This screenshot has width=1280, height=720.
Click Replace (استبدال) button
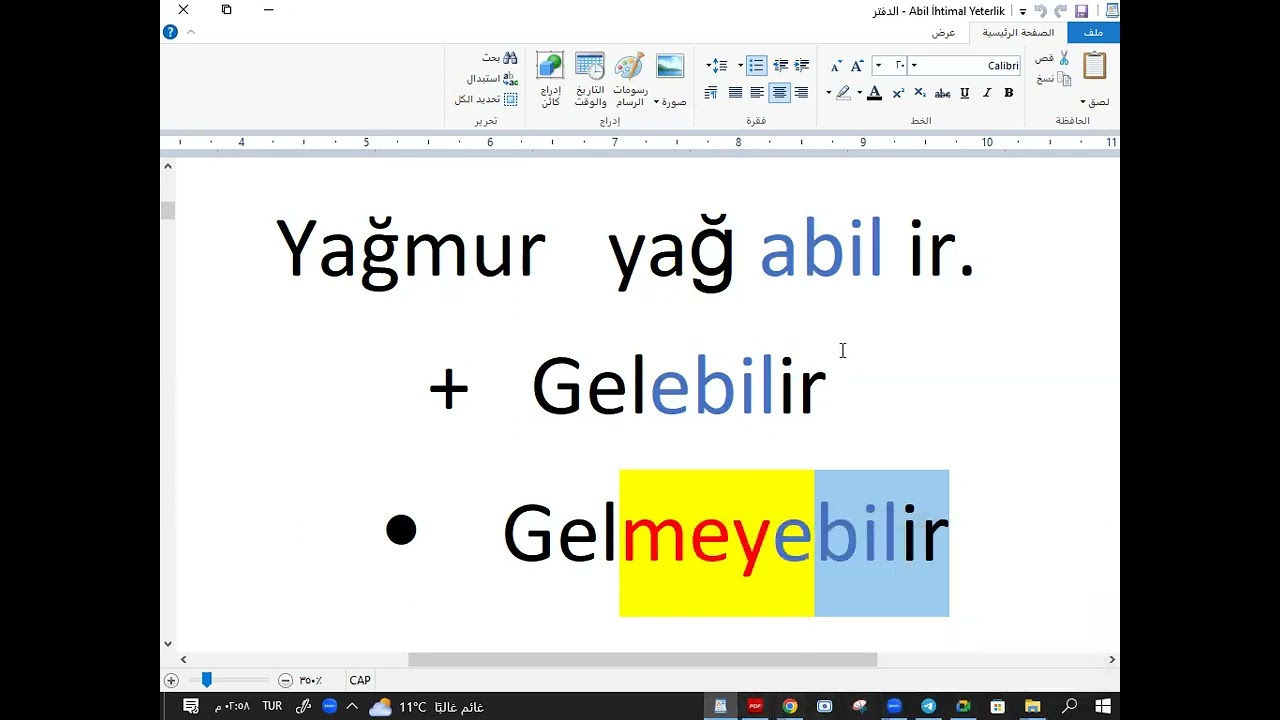tap(492, 78)
